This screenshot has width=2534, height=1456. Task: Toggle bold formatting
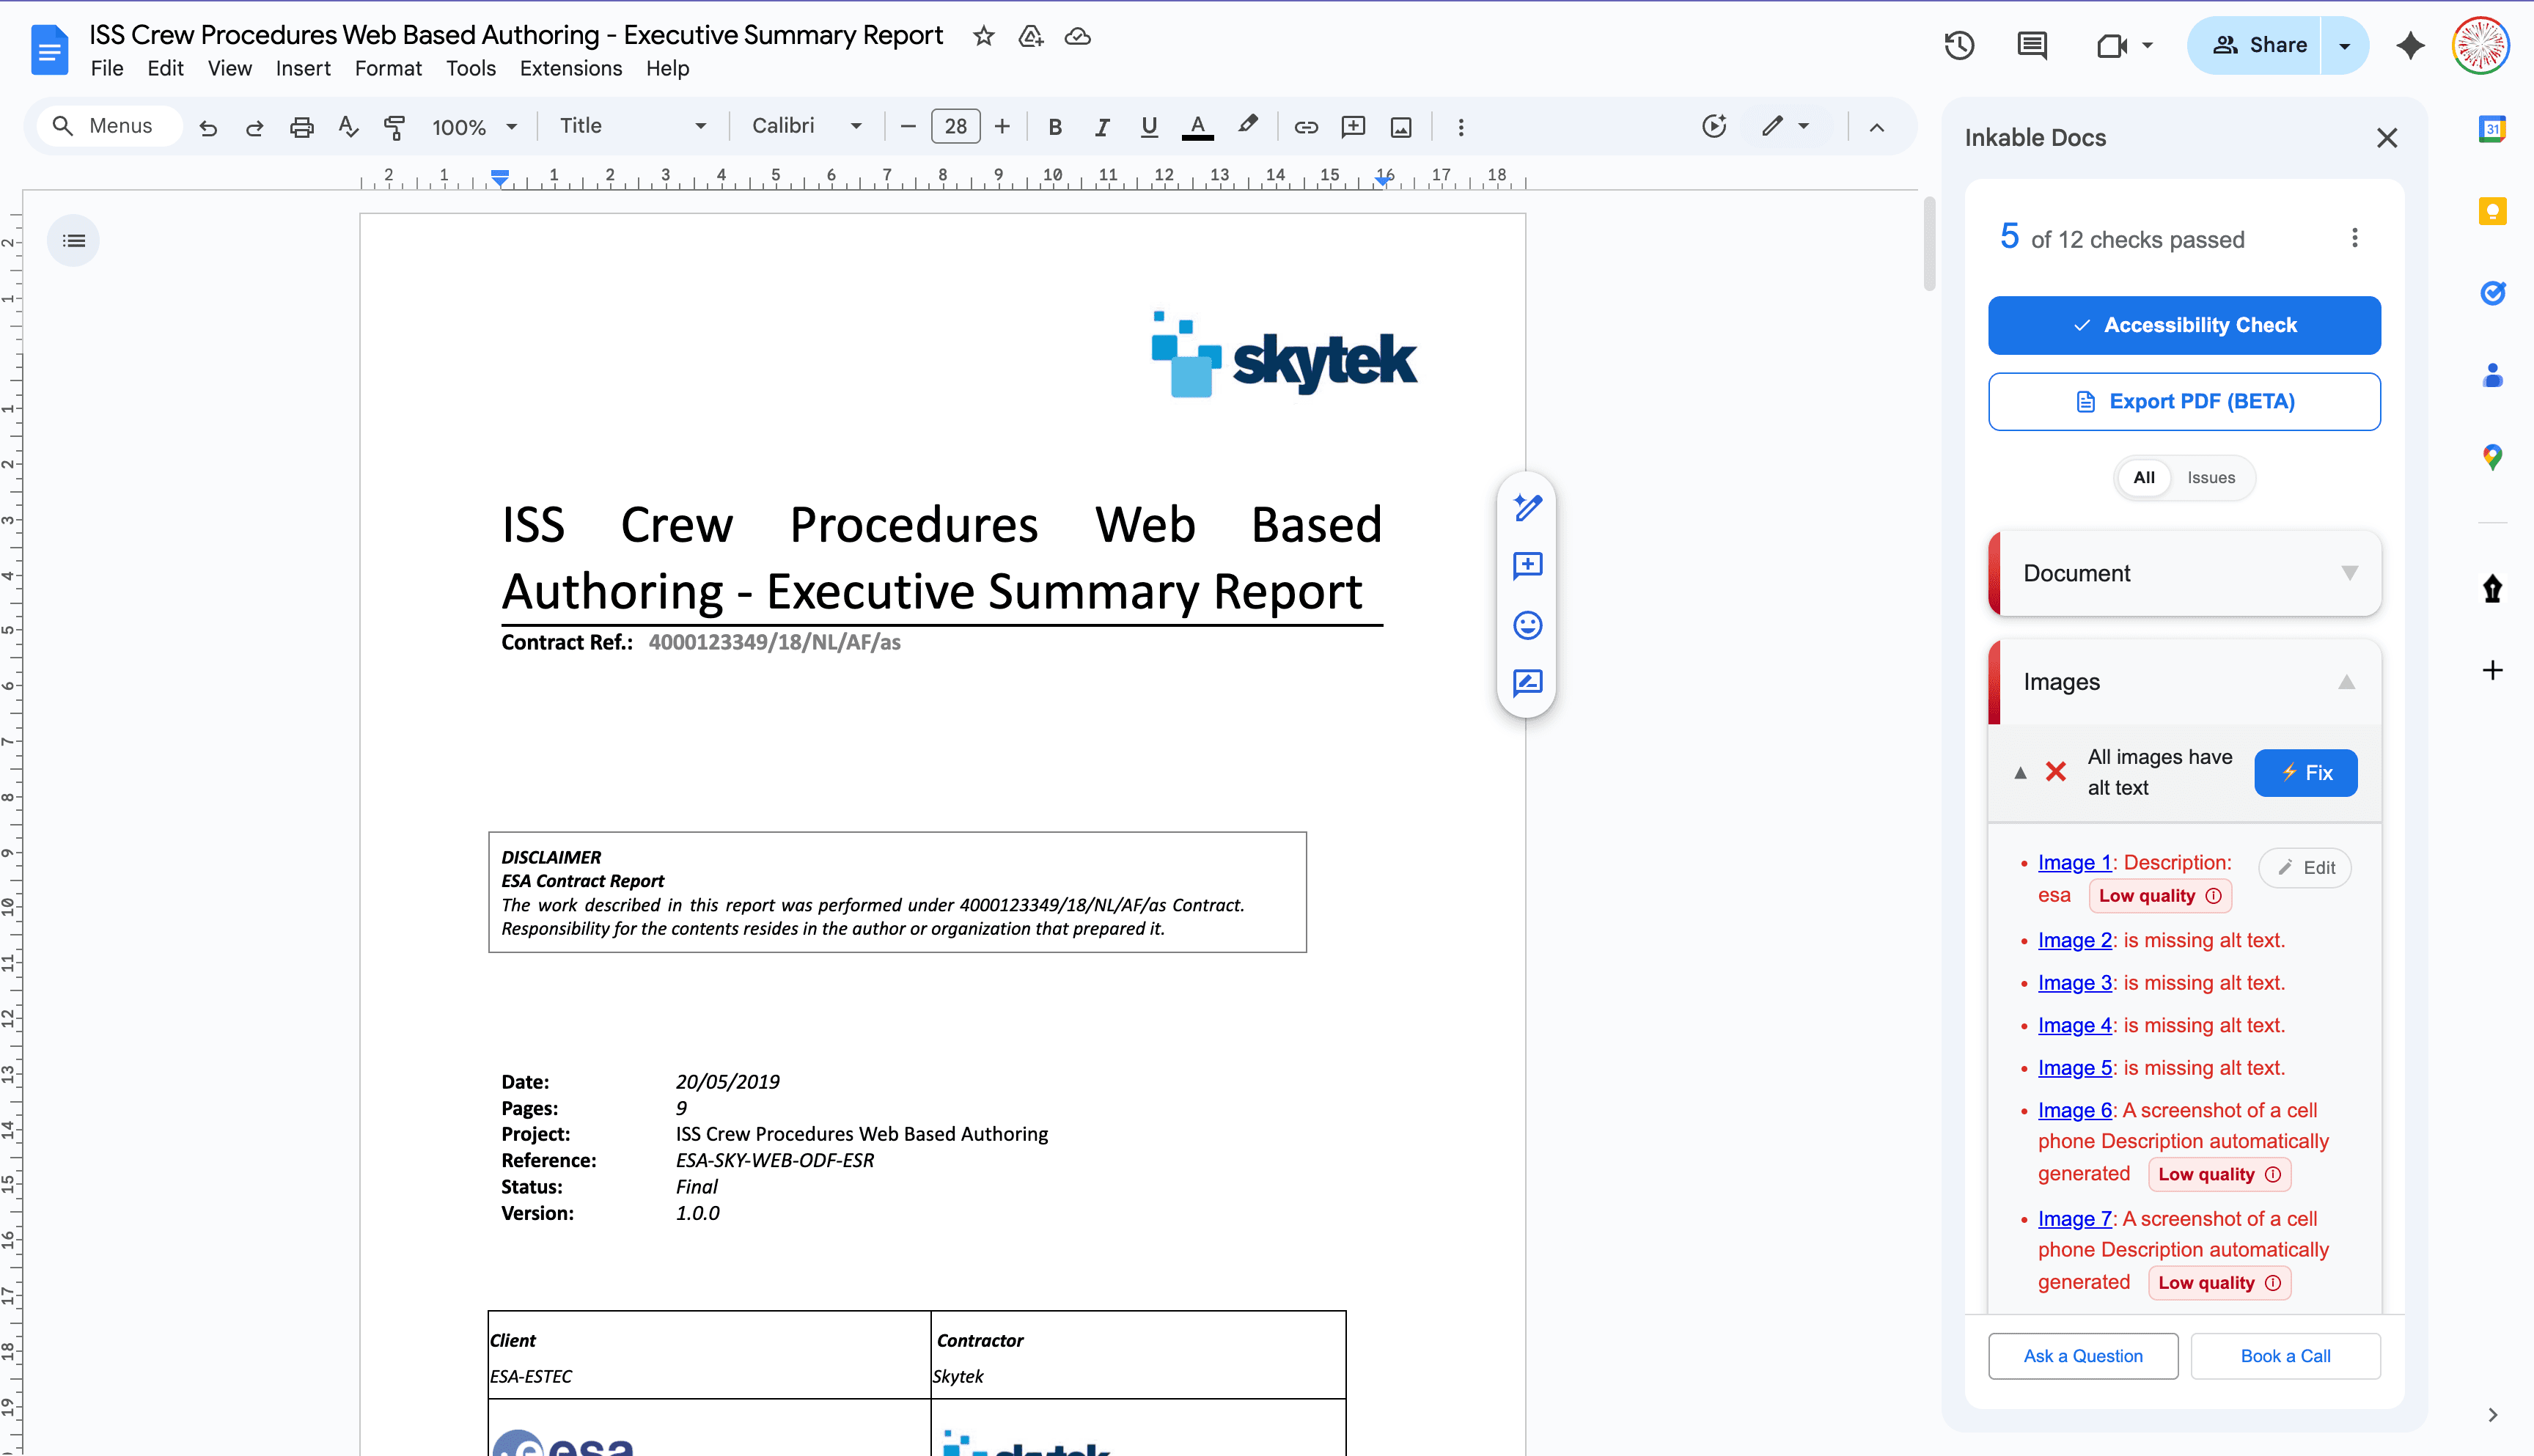click(1055, 127)
